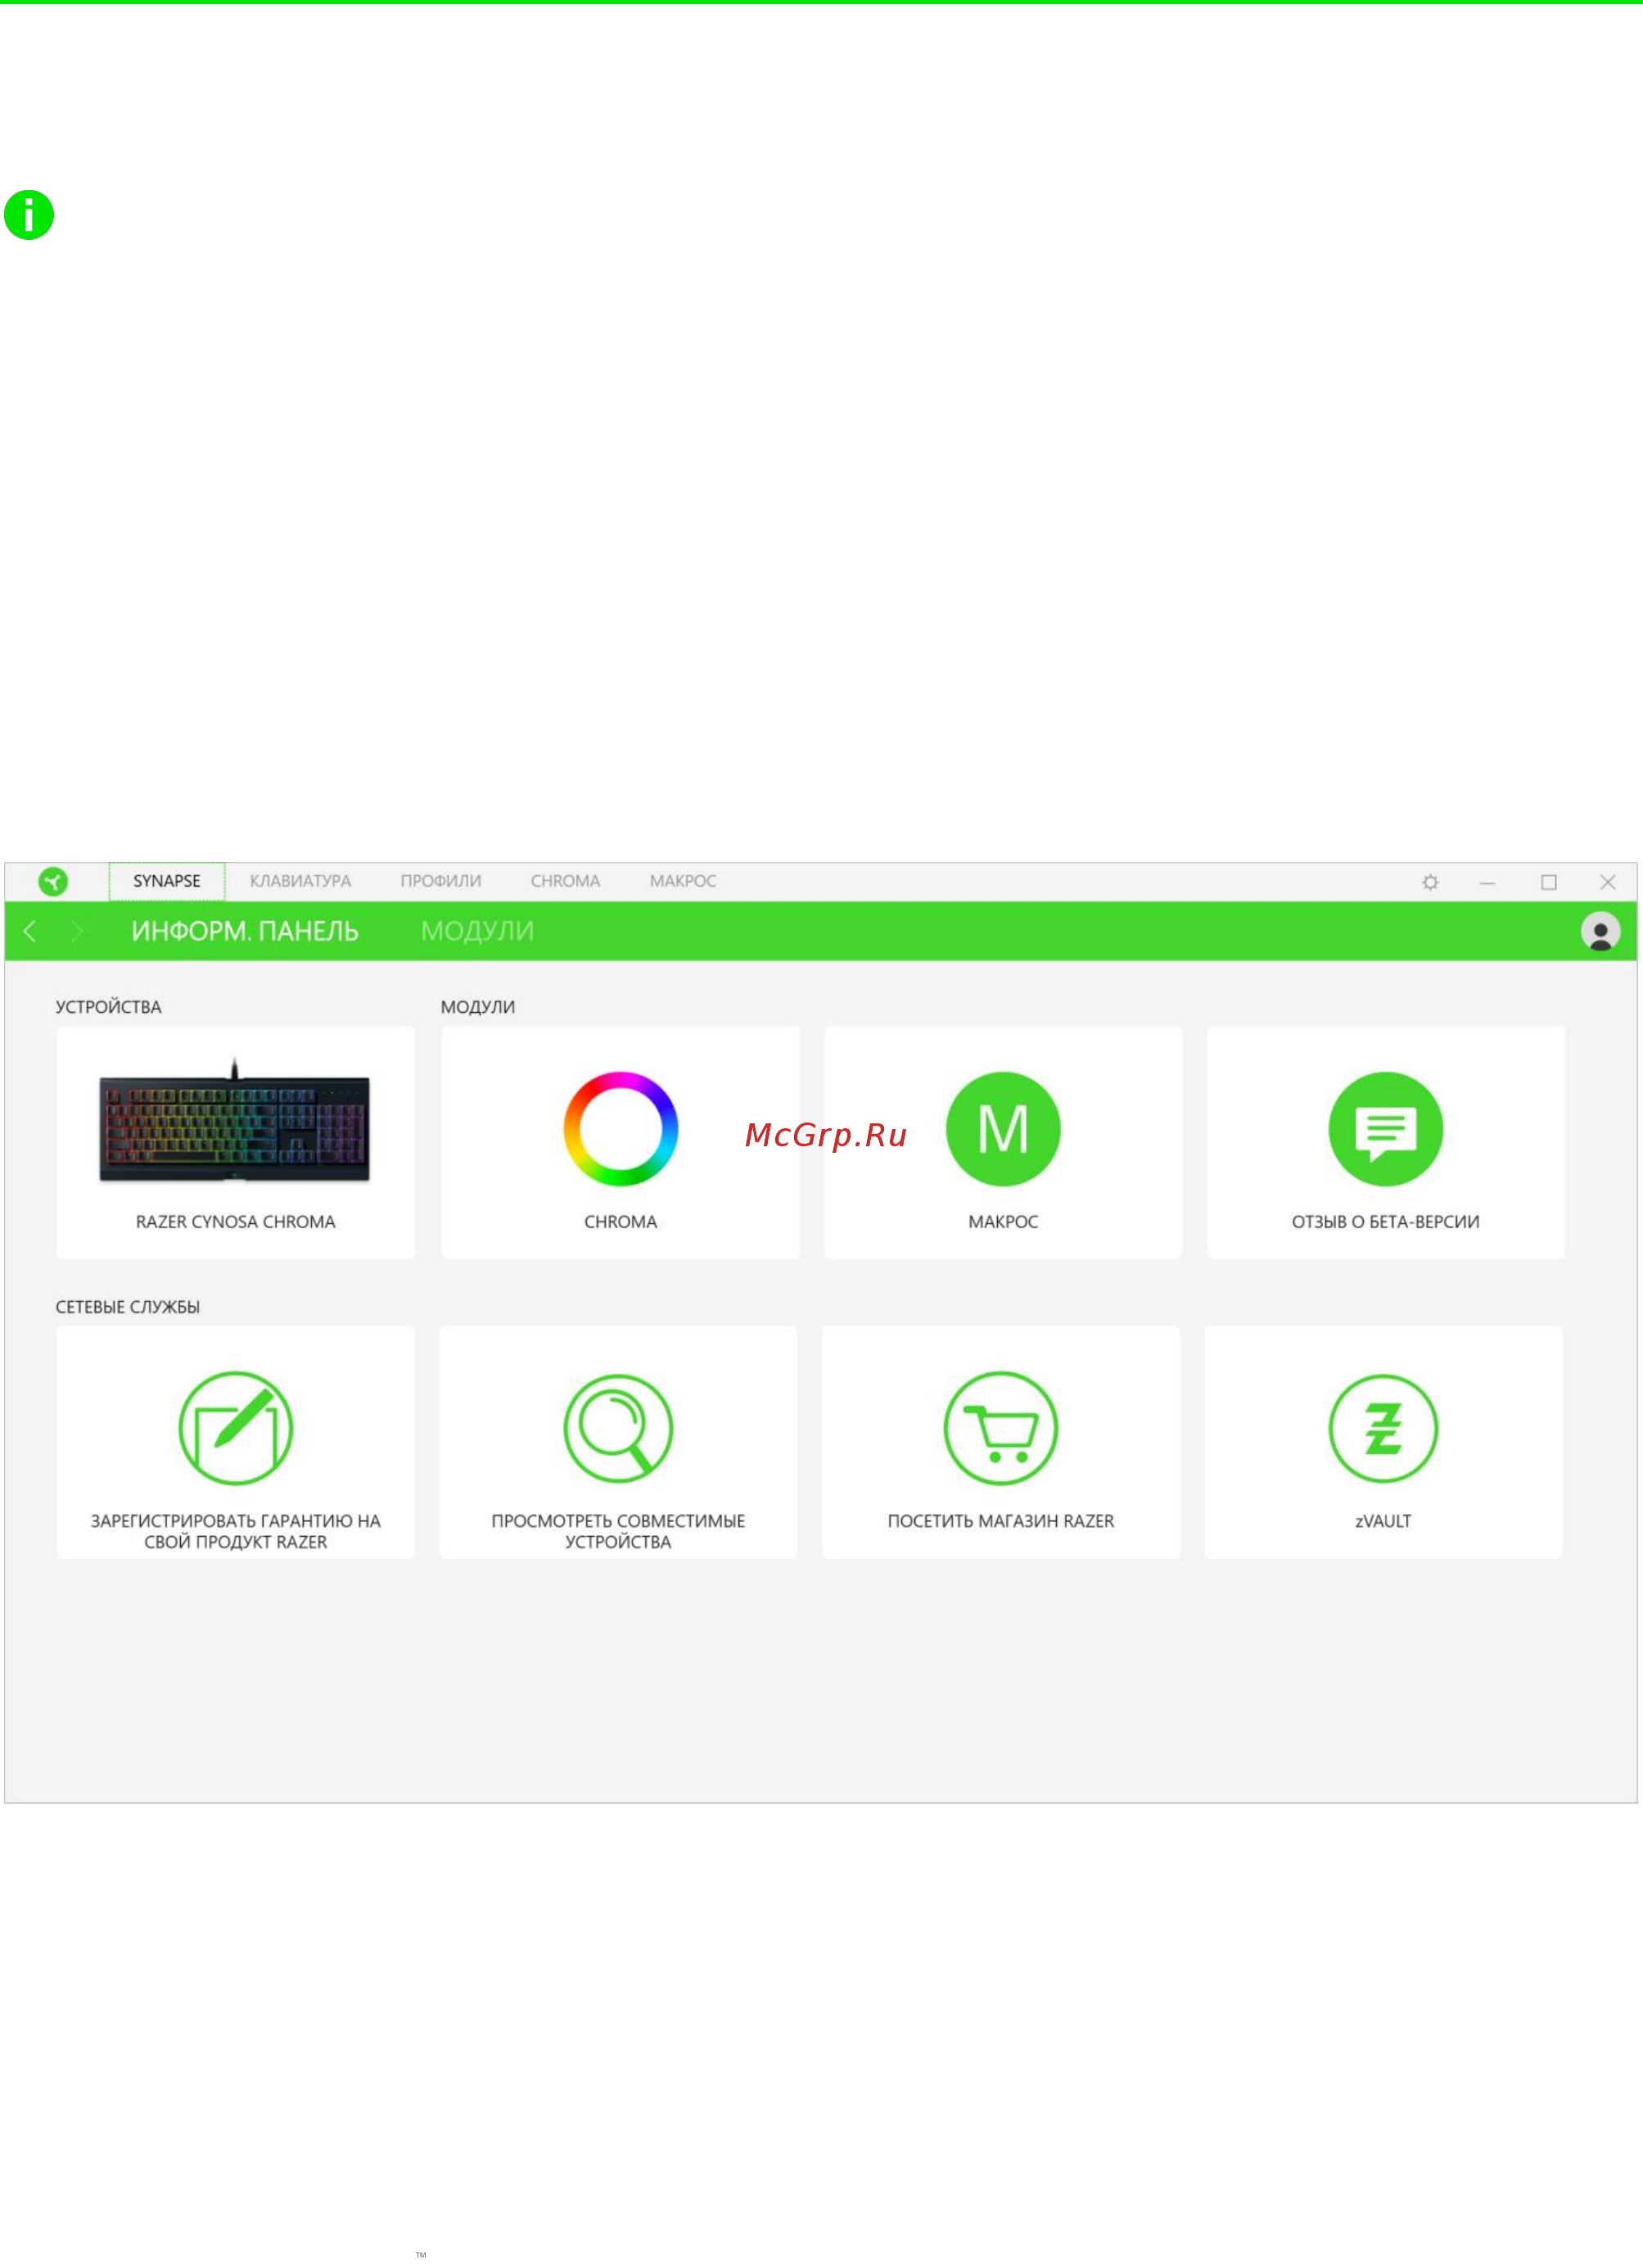Viewport: 1643px width, 2268px height.
Task: Click the zVAULT label
Action: [x=1383, y=1521]
